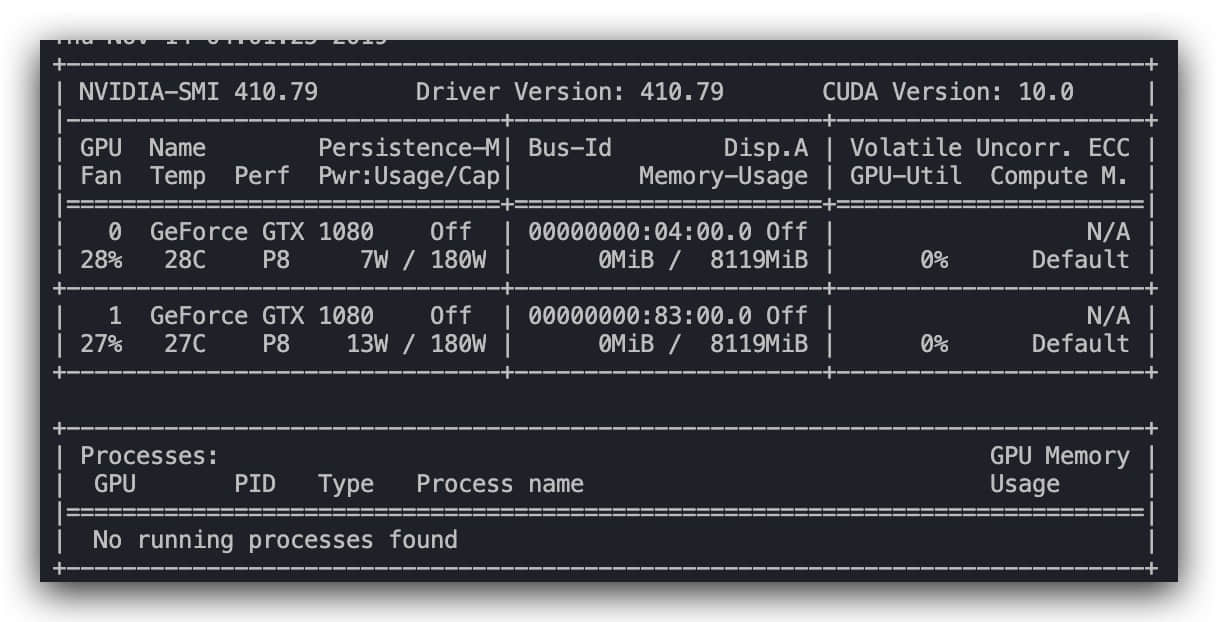This screenshot has width=1218, height=622.
Task: Click the Processes: section label
Action: tap(150, 456)
